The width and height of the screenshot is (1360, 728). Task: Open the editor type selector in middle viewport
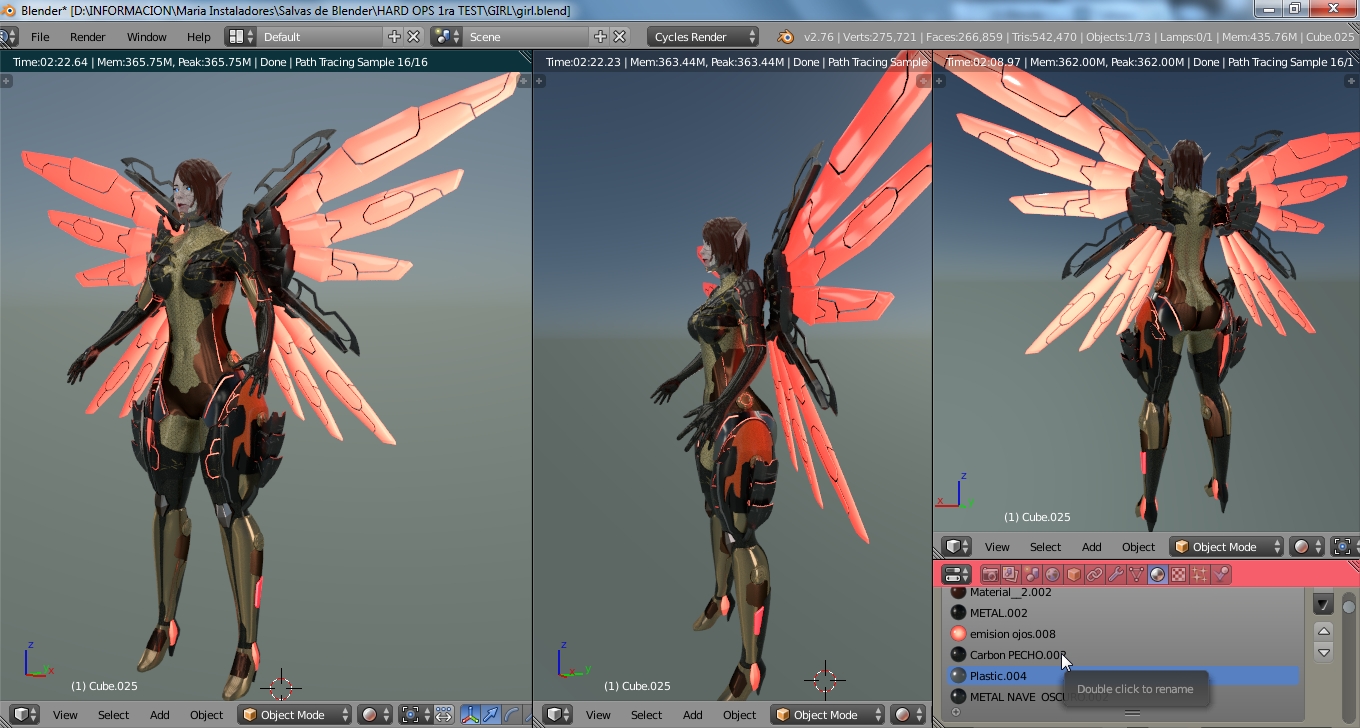pos(557,715)
